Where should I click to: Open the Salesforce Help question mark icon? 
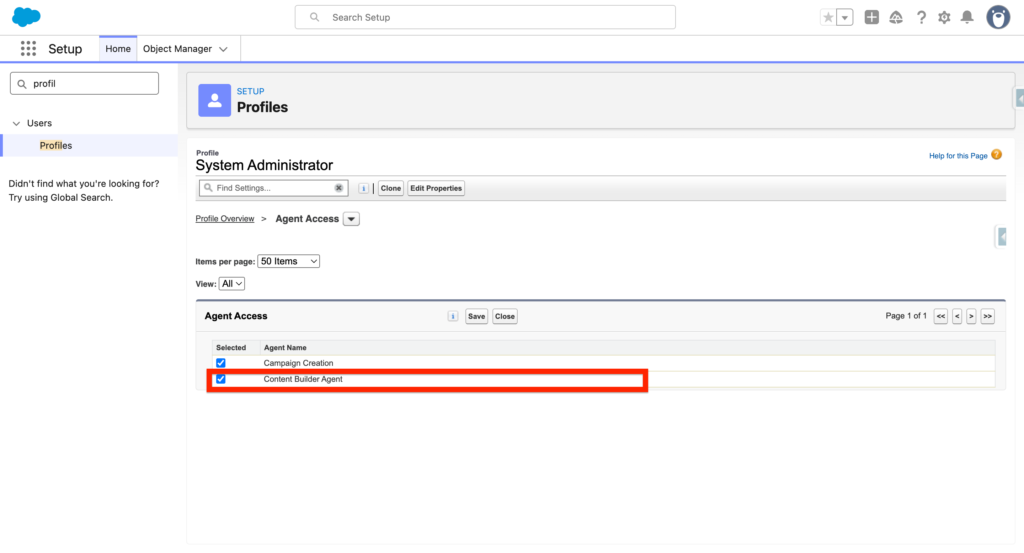[921, 17]
